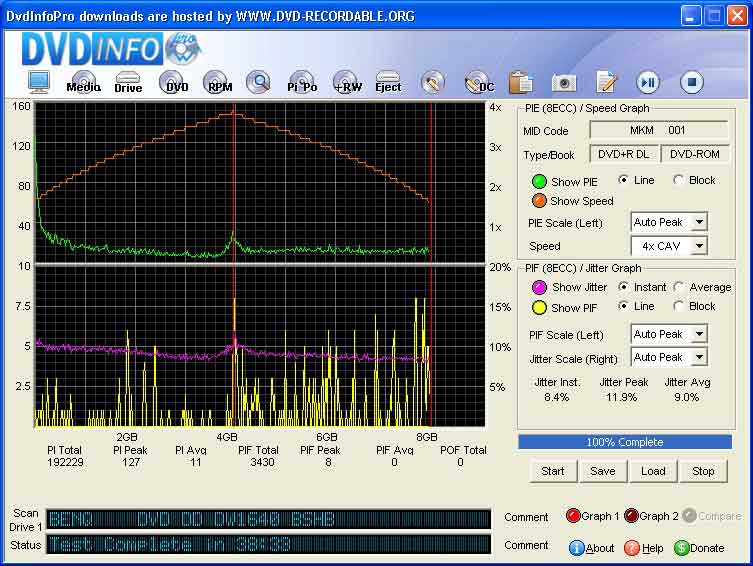Click the Jitter Inst. value 8.4%
This screenshot has width=753, height=566.
557,397
